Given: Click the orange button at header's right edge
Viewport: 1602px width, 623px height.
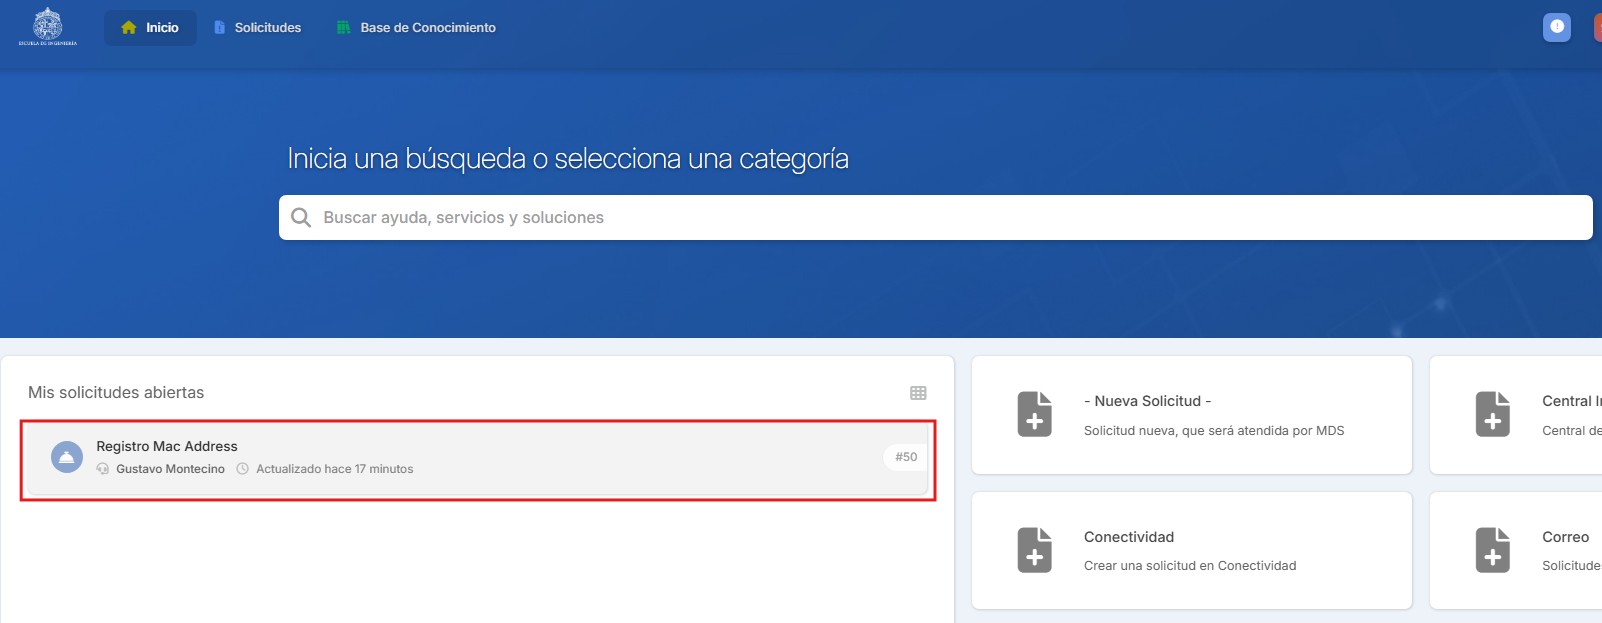Looking at the screenshot, I should point(1597,27).
